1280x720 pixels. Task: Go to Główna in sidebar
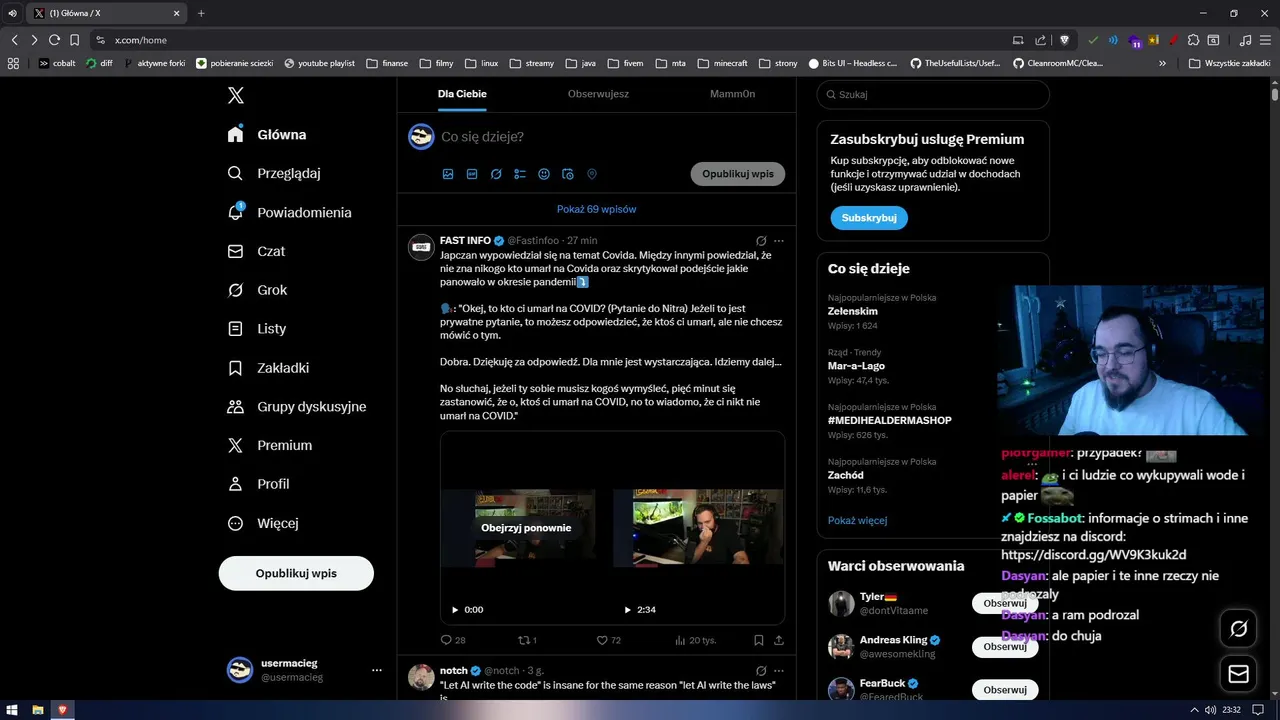[267, 134]
